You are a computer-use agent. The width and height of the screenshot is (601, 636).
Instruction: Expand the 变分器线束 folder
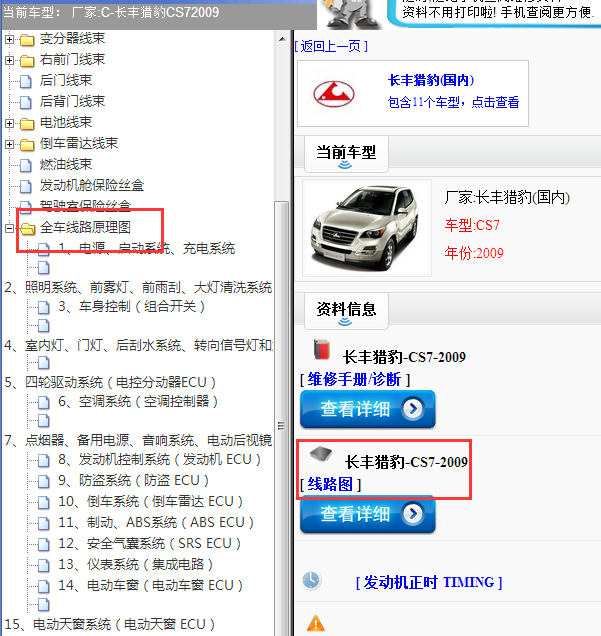tap(9, 39)
